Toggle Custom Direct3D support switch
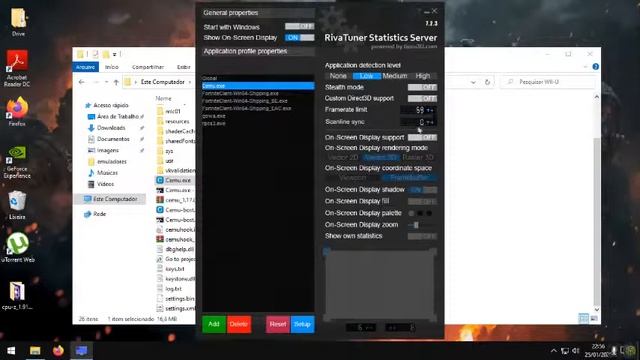 [x=422, y=98]
